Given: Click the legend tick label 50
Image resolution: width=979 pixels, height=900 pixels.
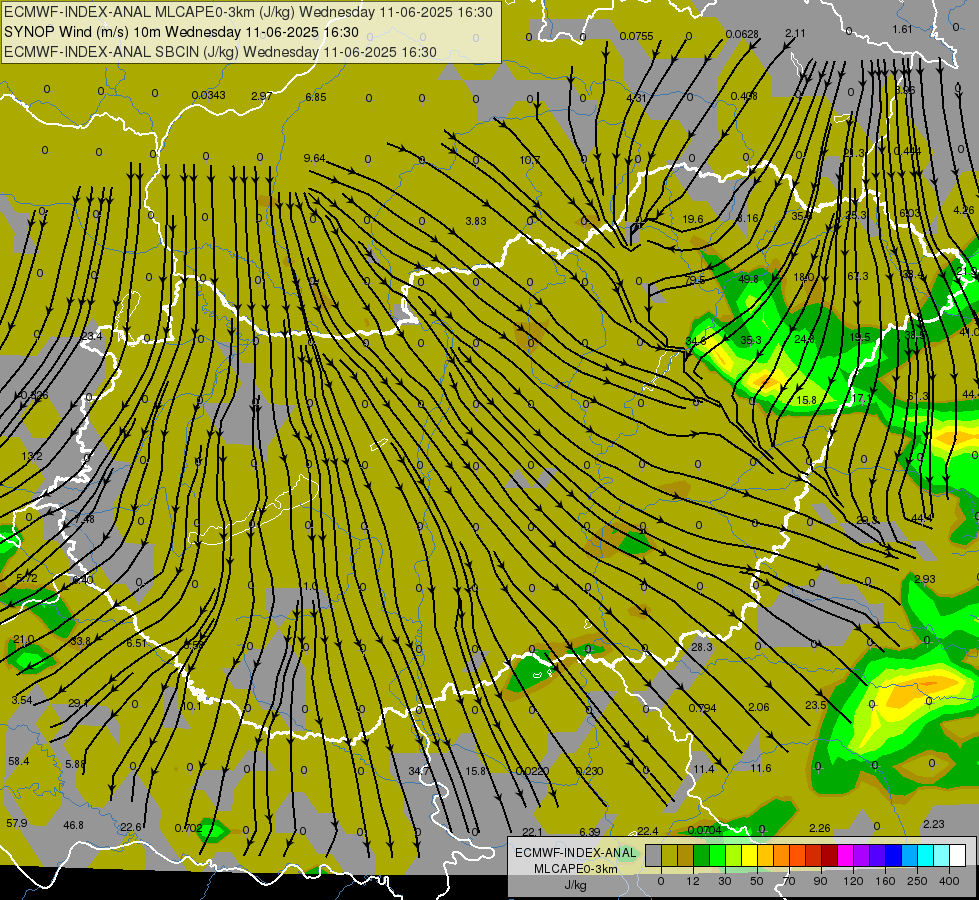Looking at the screenshot, I should pos(757,881).
